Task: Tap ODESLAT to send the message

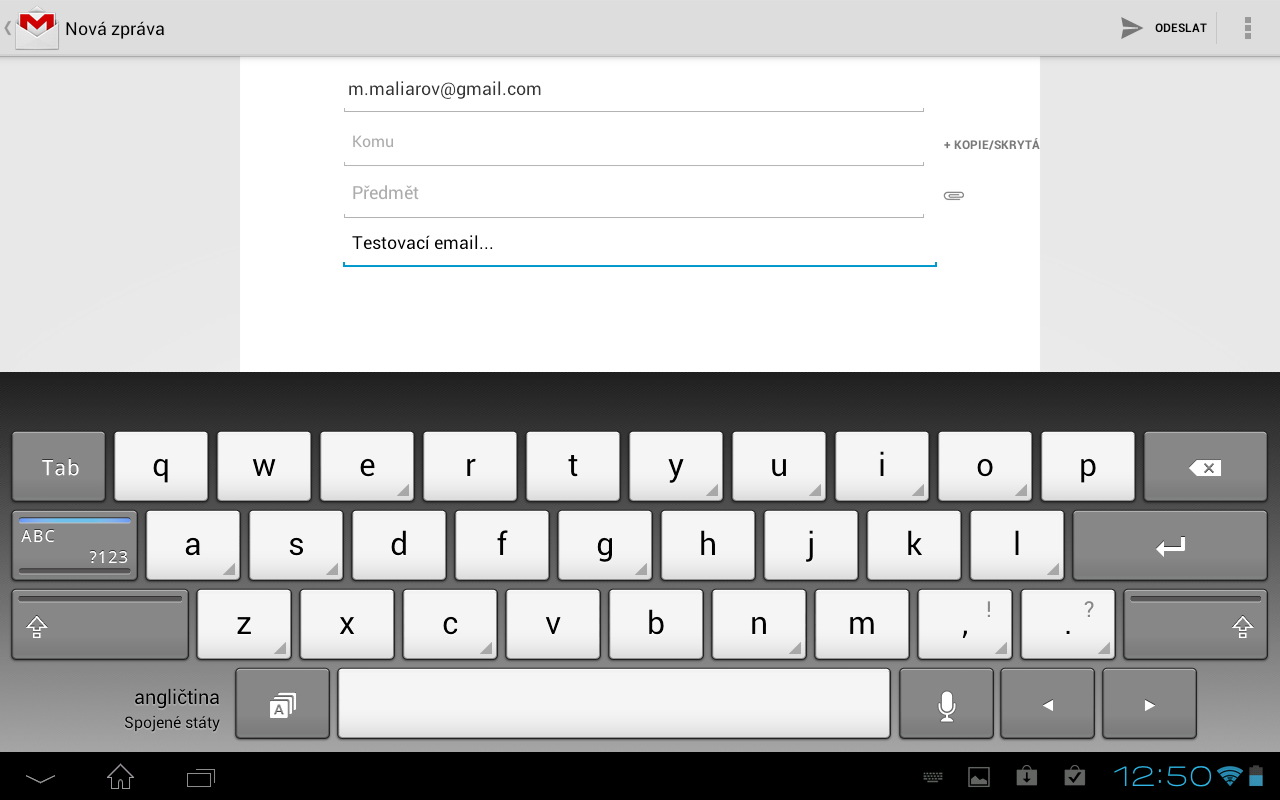Action: 1181,28
